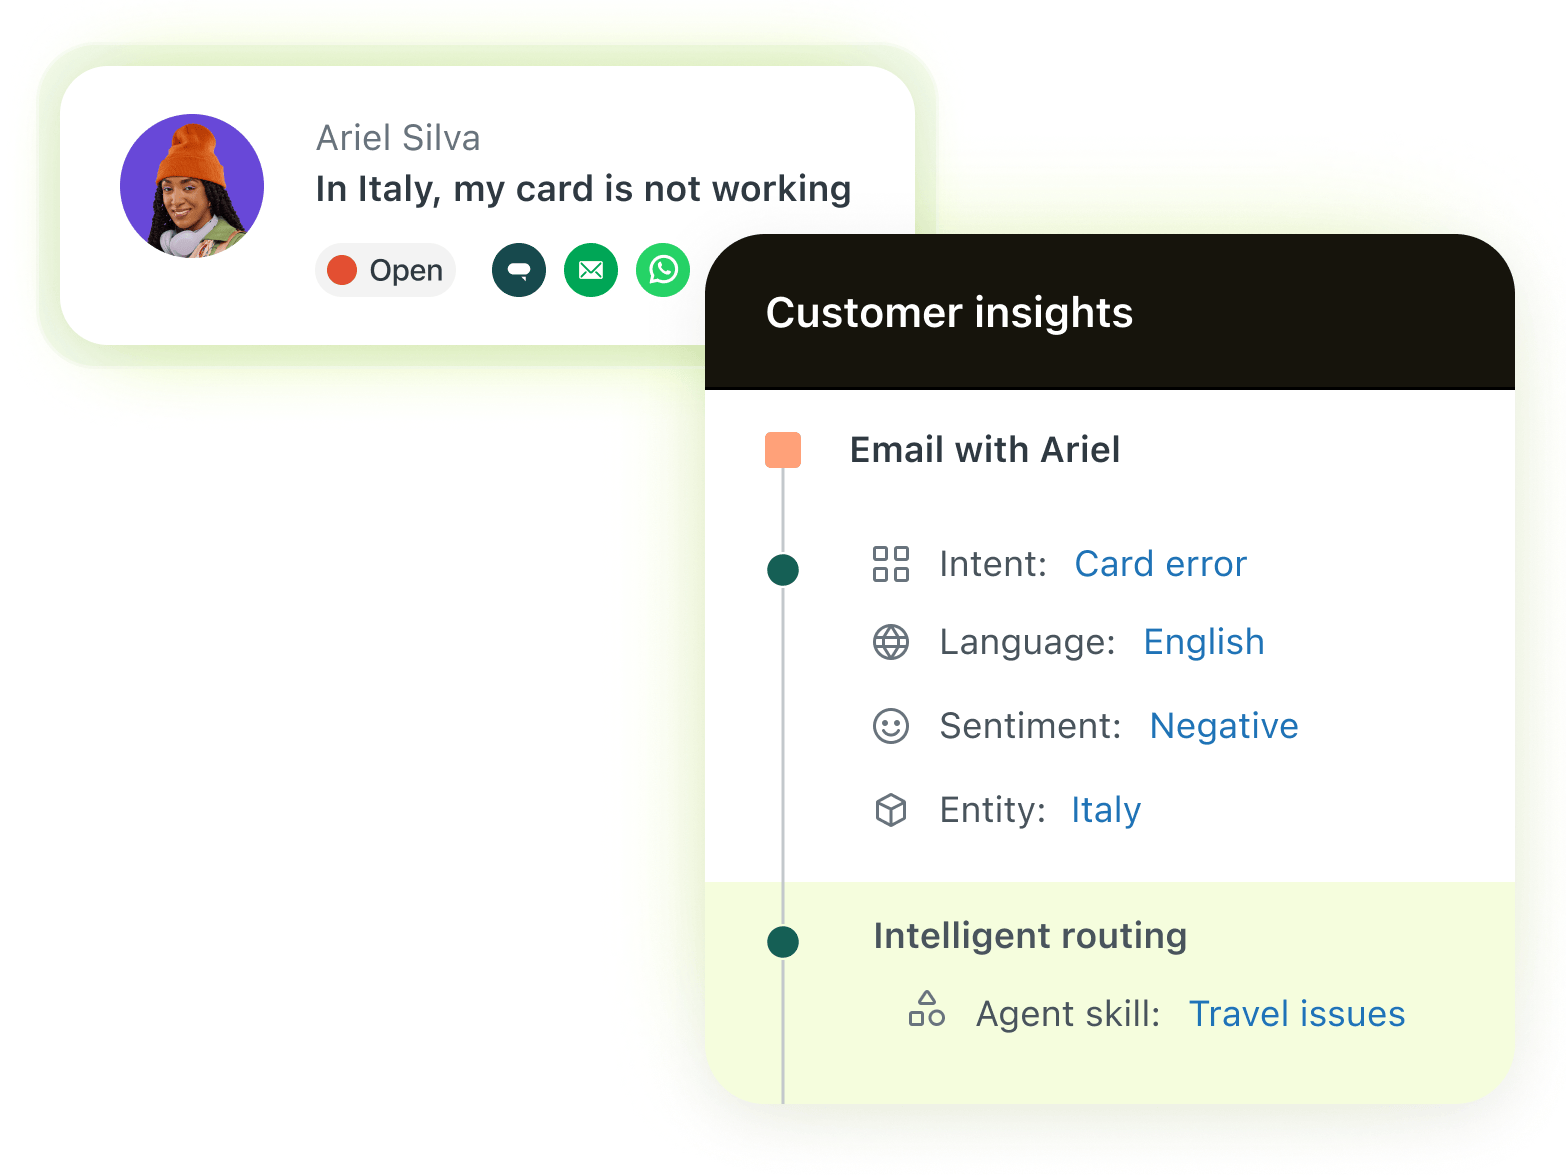The width and height of the screenshot is (1566, 1175).
Task: Toggle the Open status pill
Action: (x=385, y=270)
